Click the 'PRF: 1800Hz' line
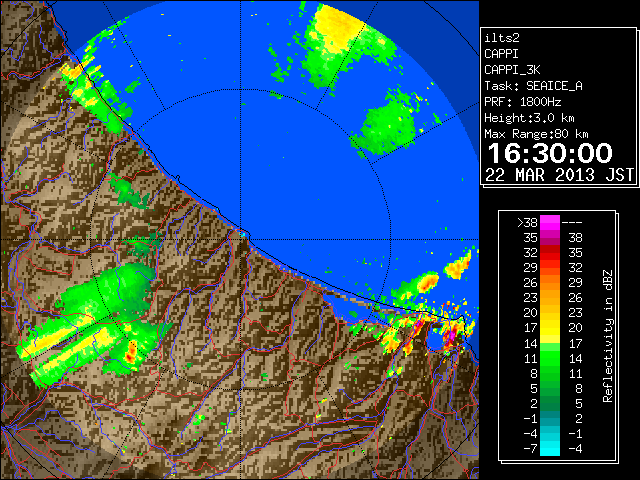The height and width of the screenshot is (480, 640). click(522, 102)
